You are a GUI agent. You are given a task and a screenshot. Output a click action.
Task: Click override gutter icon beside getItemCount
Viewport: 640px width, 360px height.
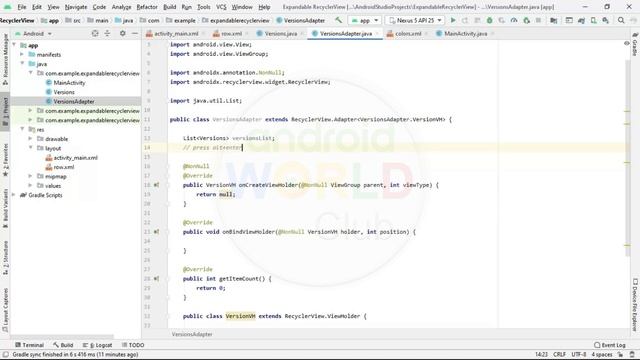click(156, 279)
